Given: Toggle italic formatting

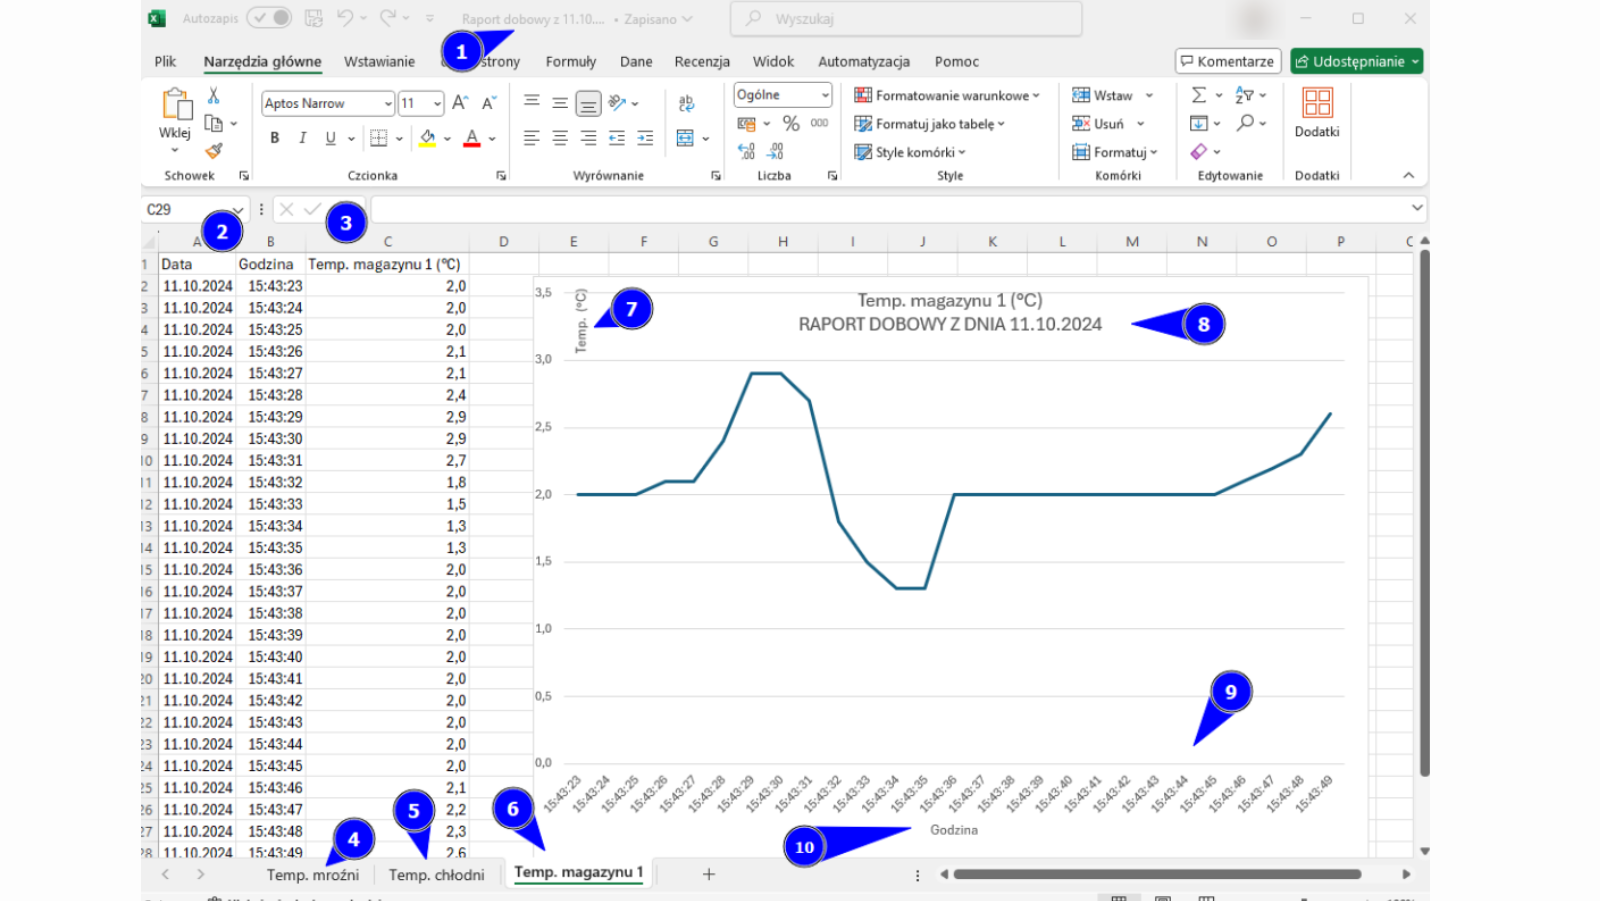Looking at the screenshot, I should [x=302, y=138].
